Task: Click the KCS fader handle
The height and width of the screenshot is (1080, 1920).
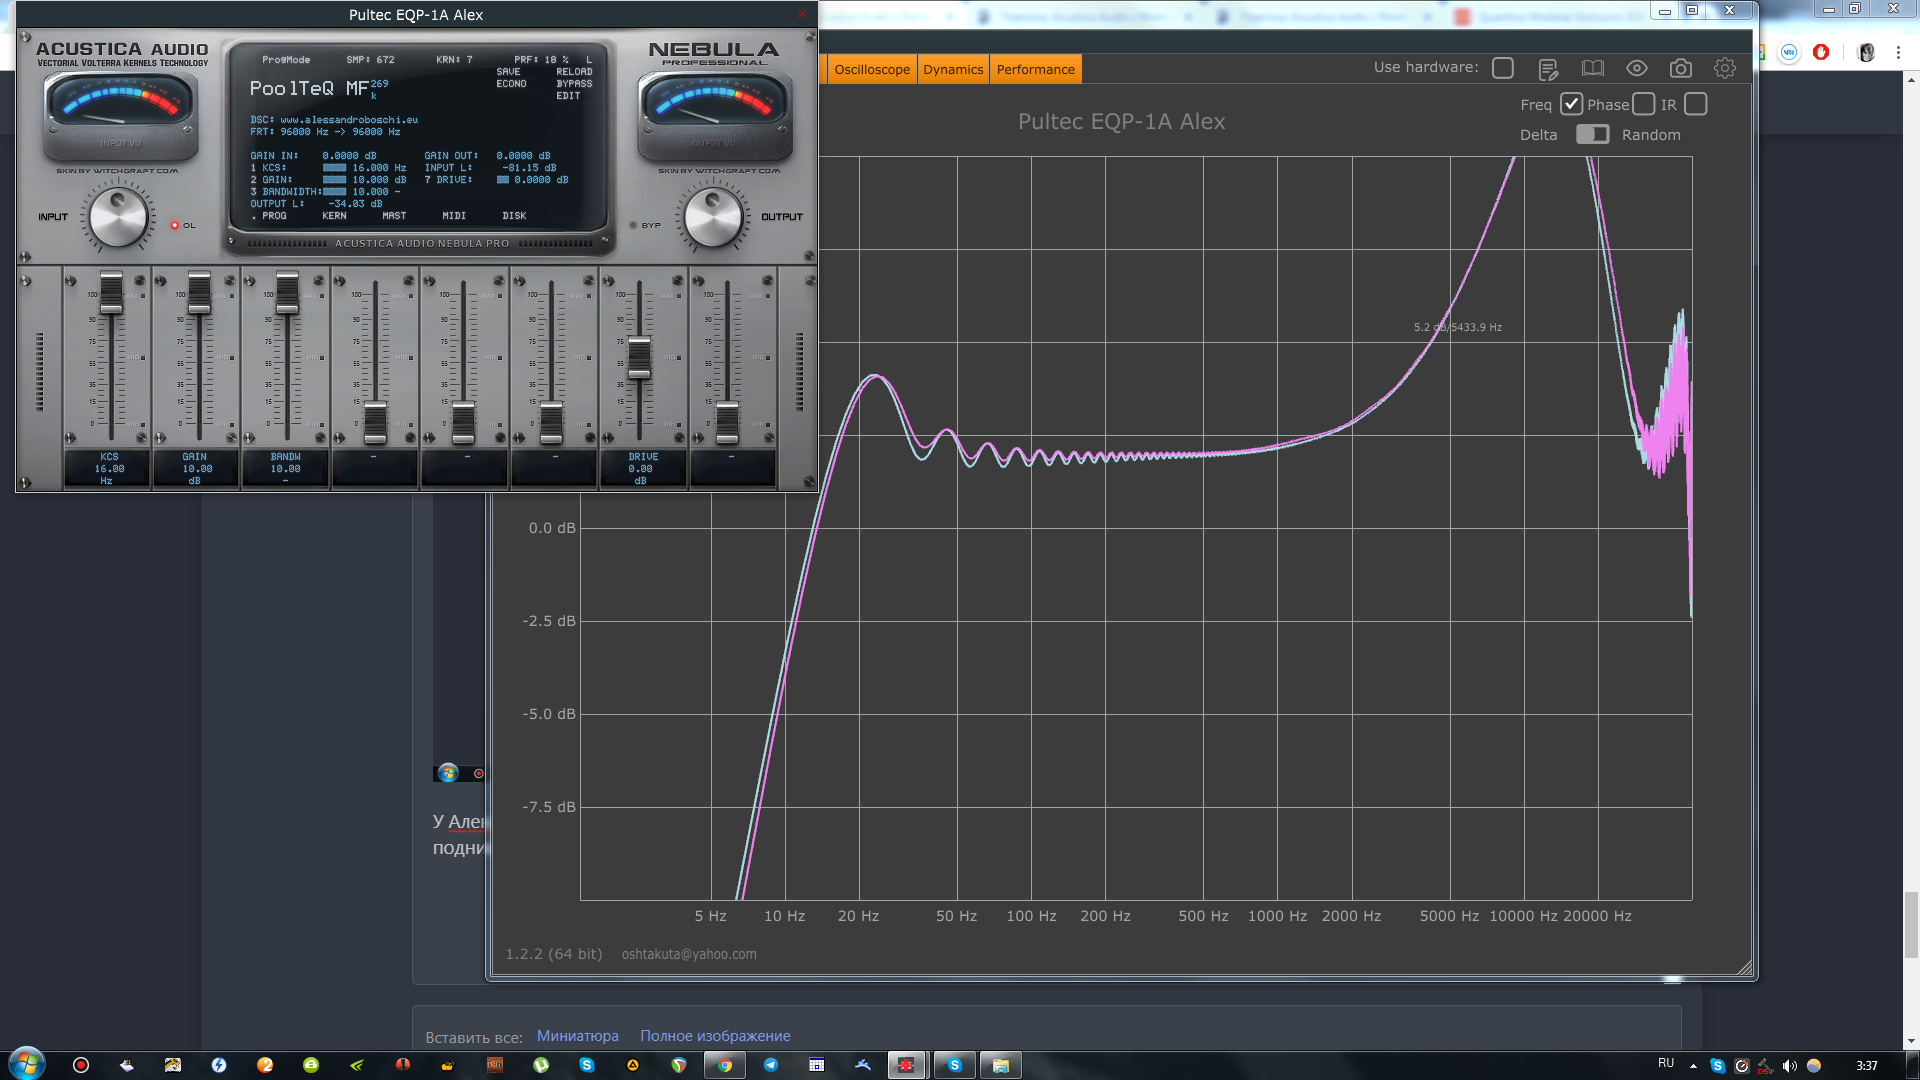Action: (111, 291)
